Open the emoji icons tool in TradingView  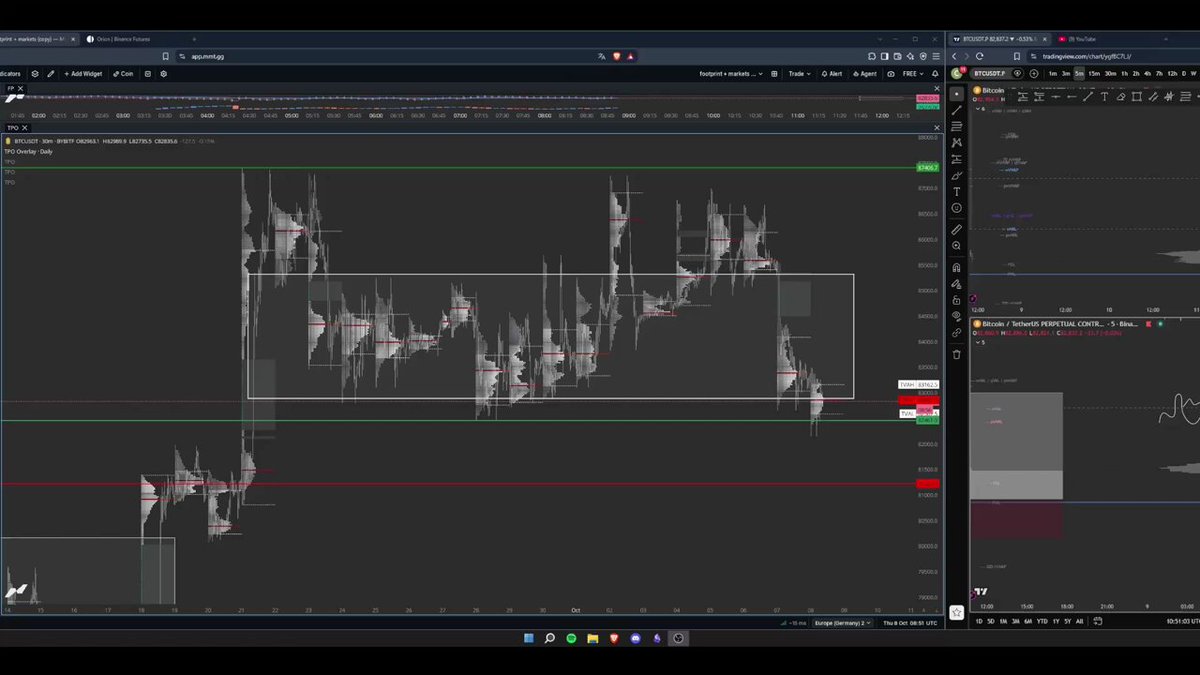[x=957, y=208]
